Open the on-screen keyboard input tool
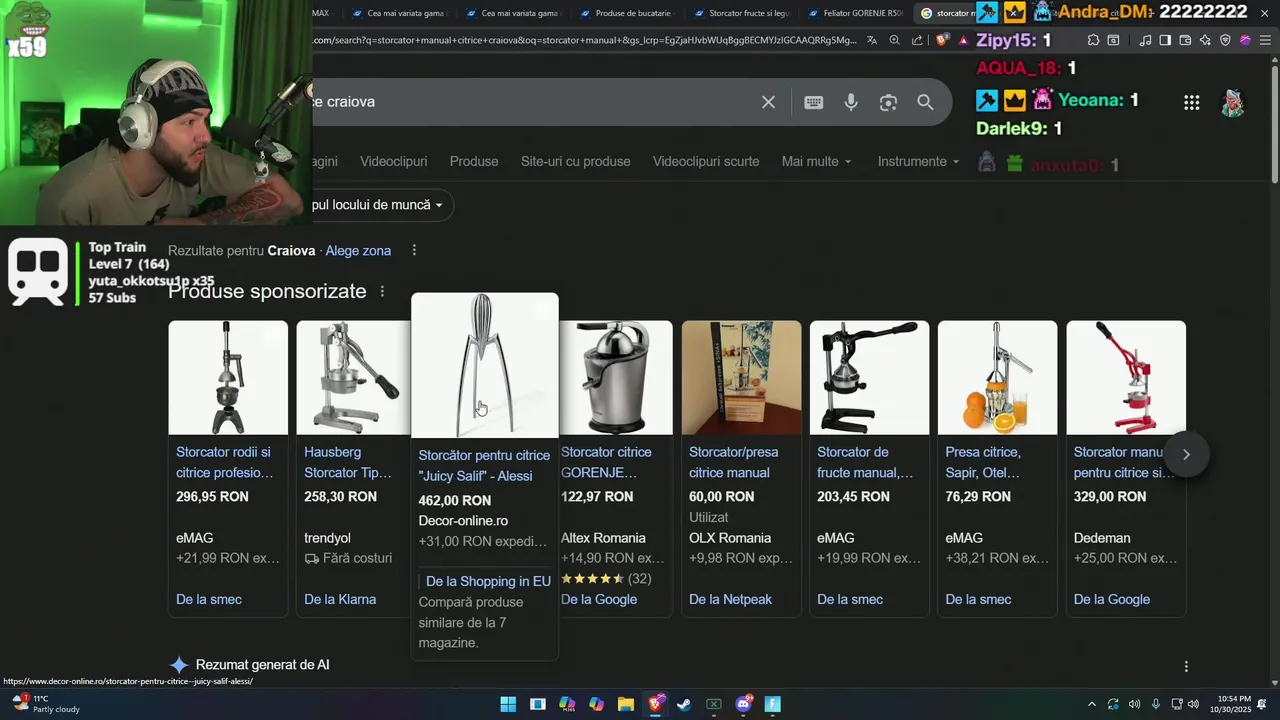This screenshot has width=1280, height=720. 814,102
